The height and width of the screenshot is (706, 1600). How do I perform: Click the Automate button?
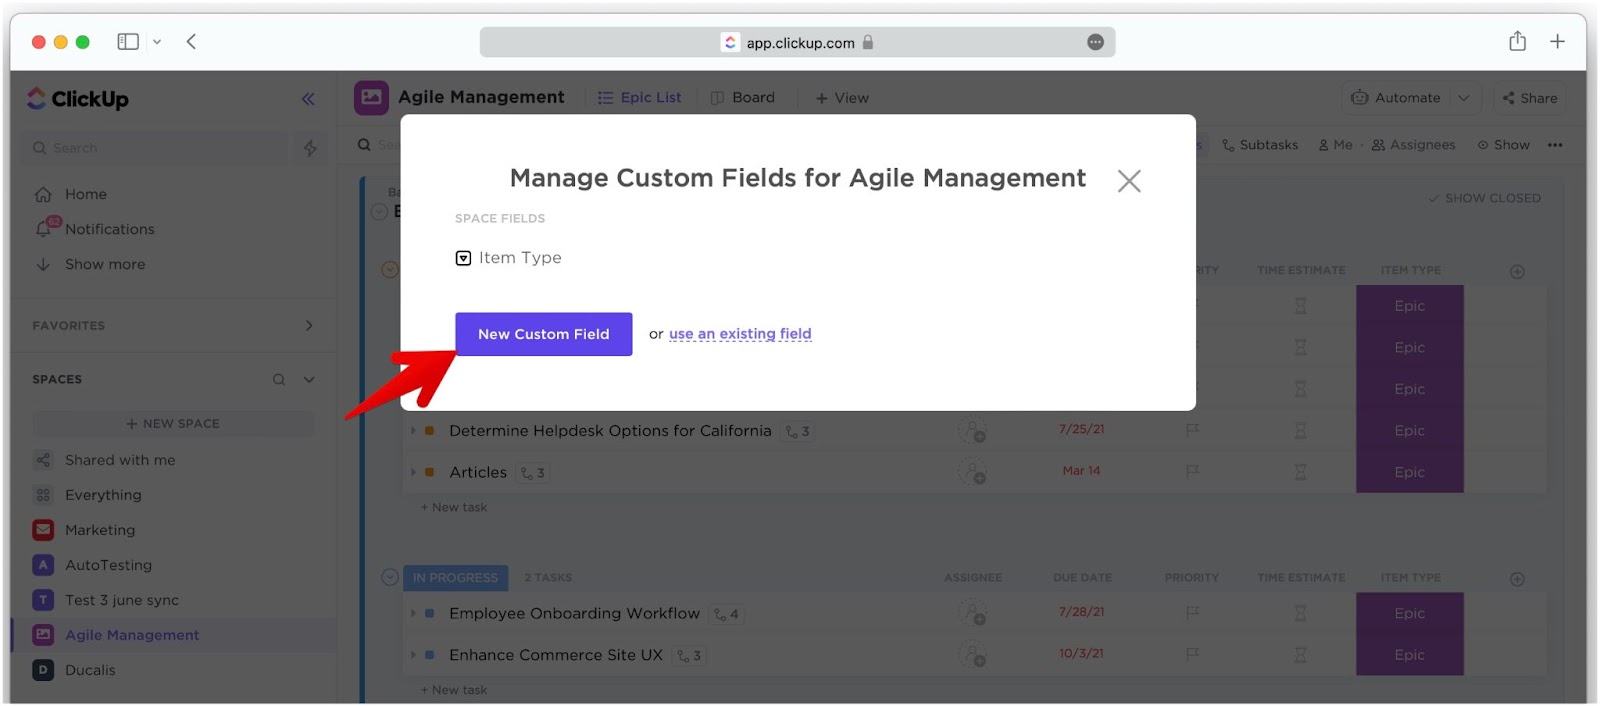point(1396,97)
